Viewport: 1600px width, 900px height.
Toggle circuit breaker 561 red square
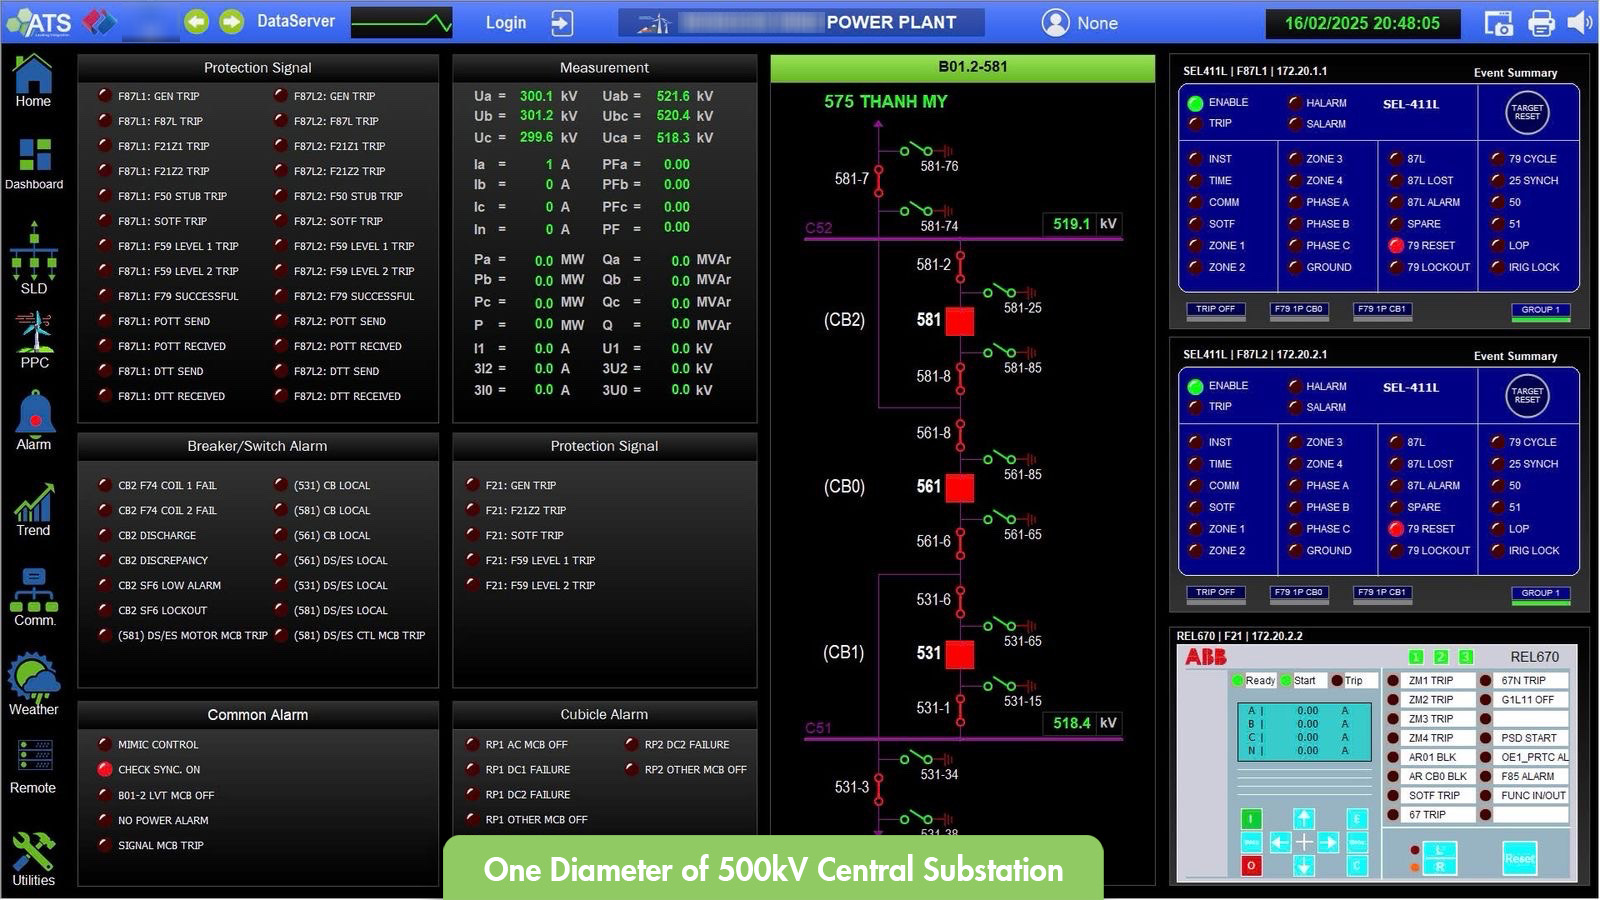960,488
